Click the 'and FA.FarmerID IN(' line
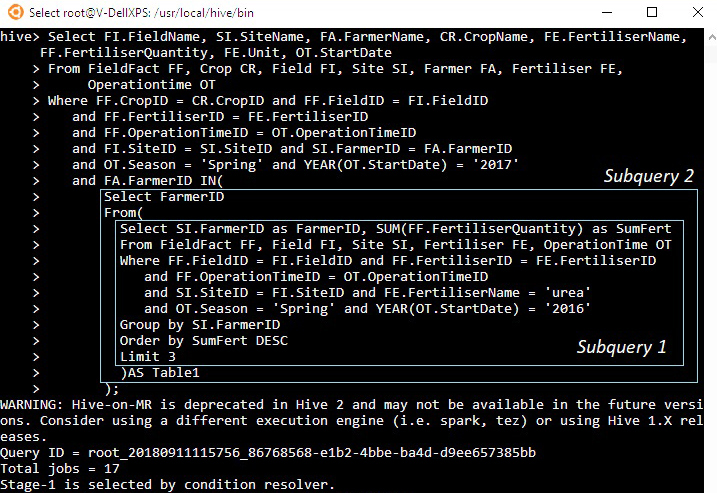Screen dimensions: 717x493 pos(150,181)
